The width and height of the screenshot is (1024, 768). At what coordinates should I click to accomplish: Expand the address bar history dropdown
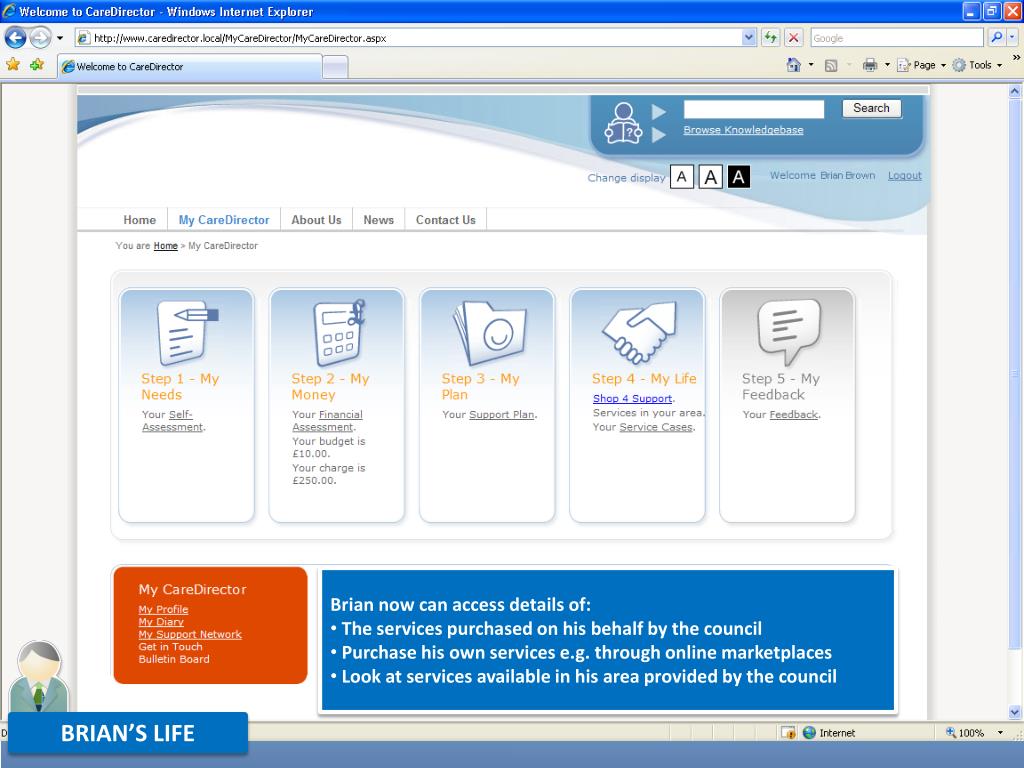pos(748,38)
